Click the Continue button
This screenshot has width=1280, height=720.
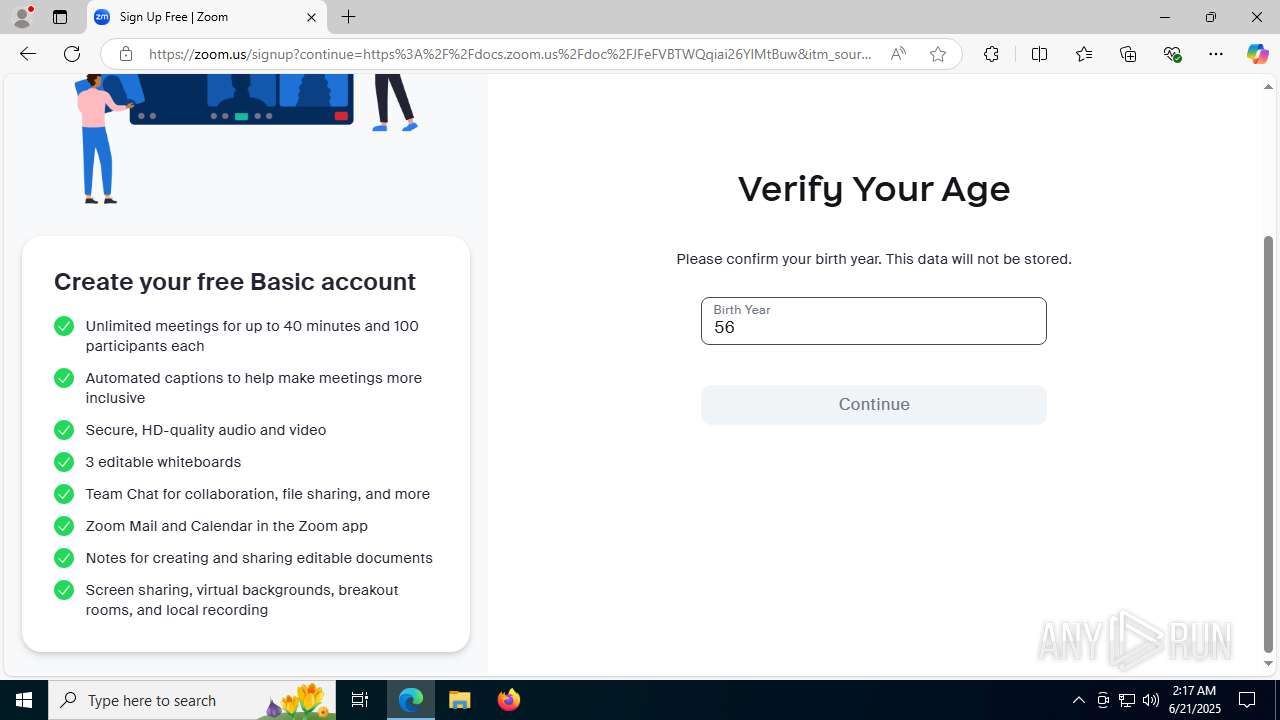pos(873,405)
